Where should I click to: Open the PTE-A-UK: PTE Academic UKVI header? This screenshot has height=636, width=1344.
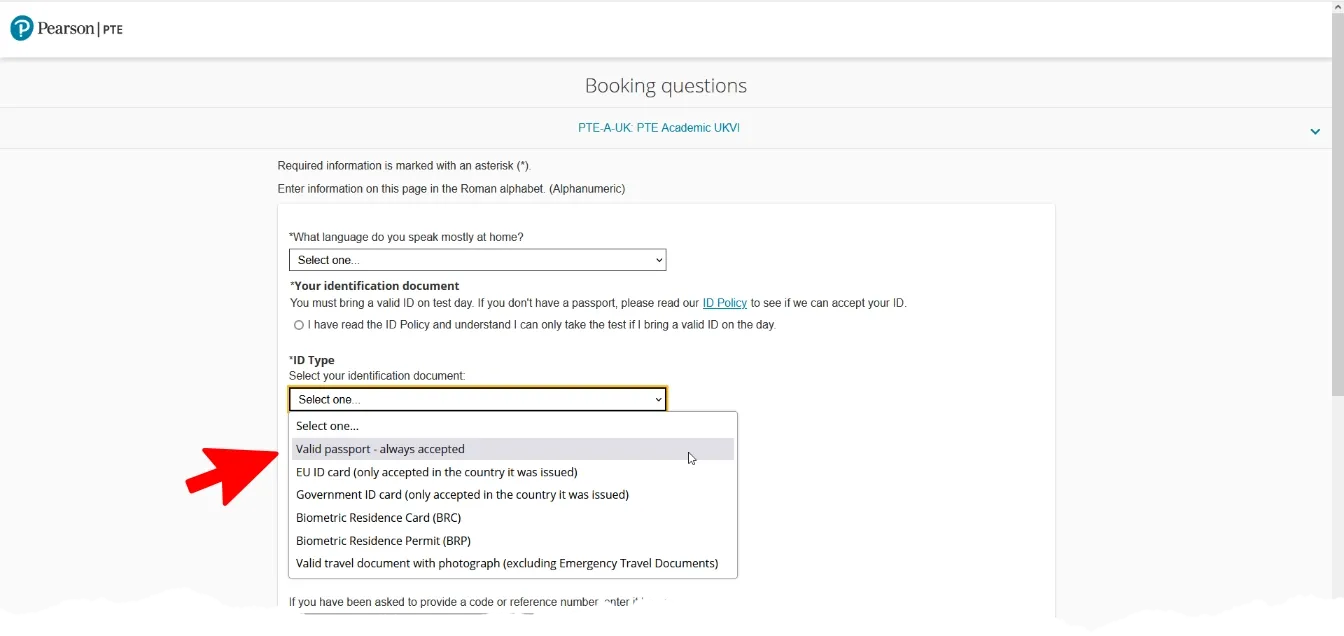[659, 128]
